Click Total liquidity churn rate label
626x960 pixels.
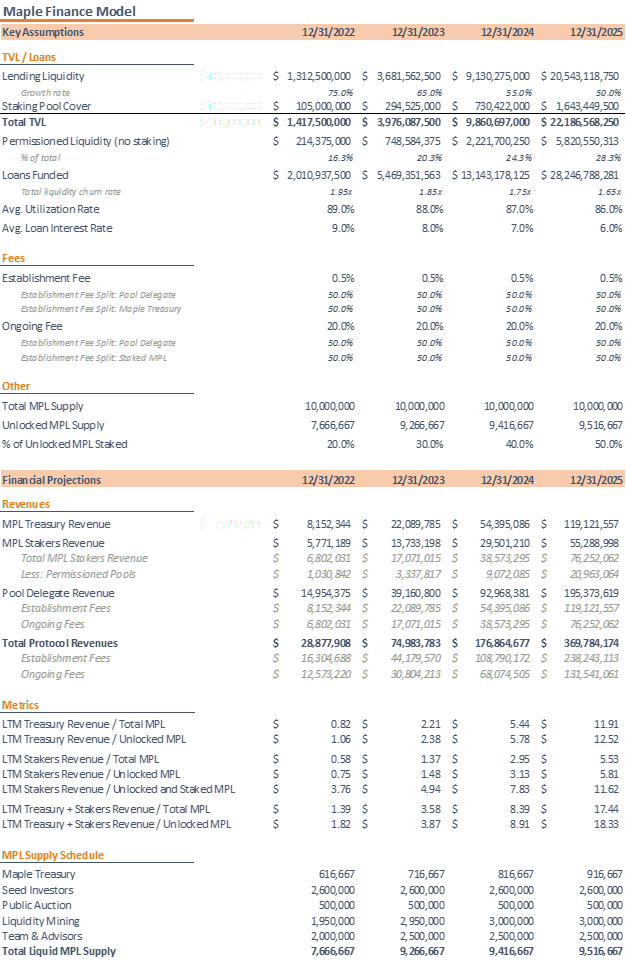tap(70, 192)
